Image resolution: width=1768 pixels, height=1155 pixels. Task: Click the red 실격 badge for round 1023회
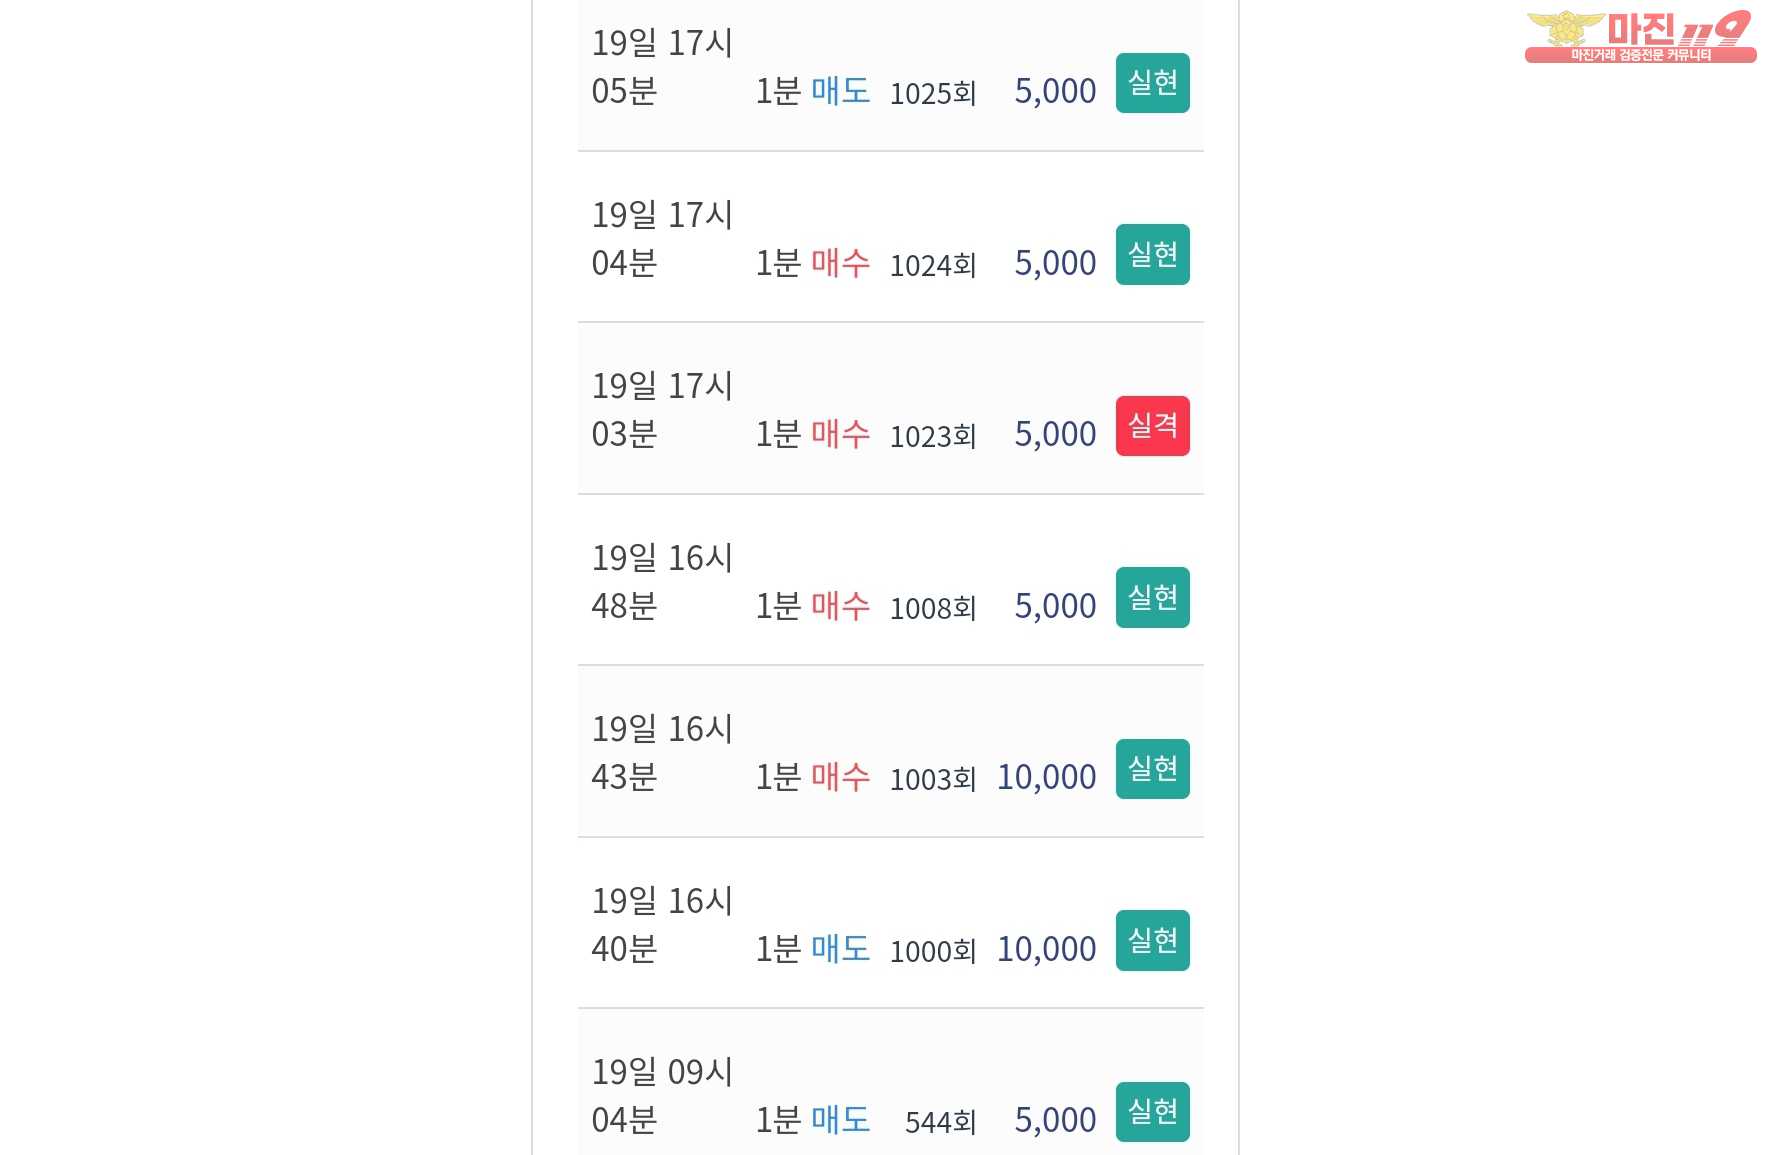(x=1152, y=426)
